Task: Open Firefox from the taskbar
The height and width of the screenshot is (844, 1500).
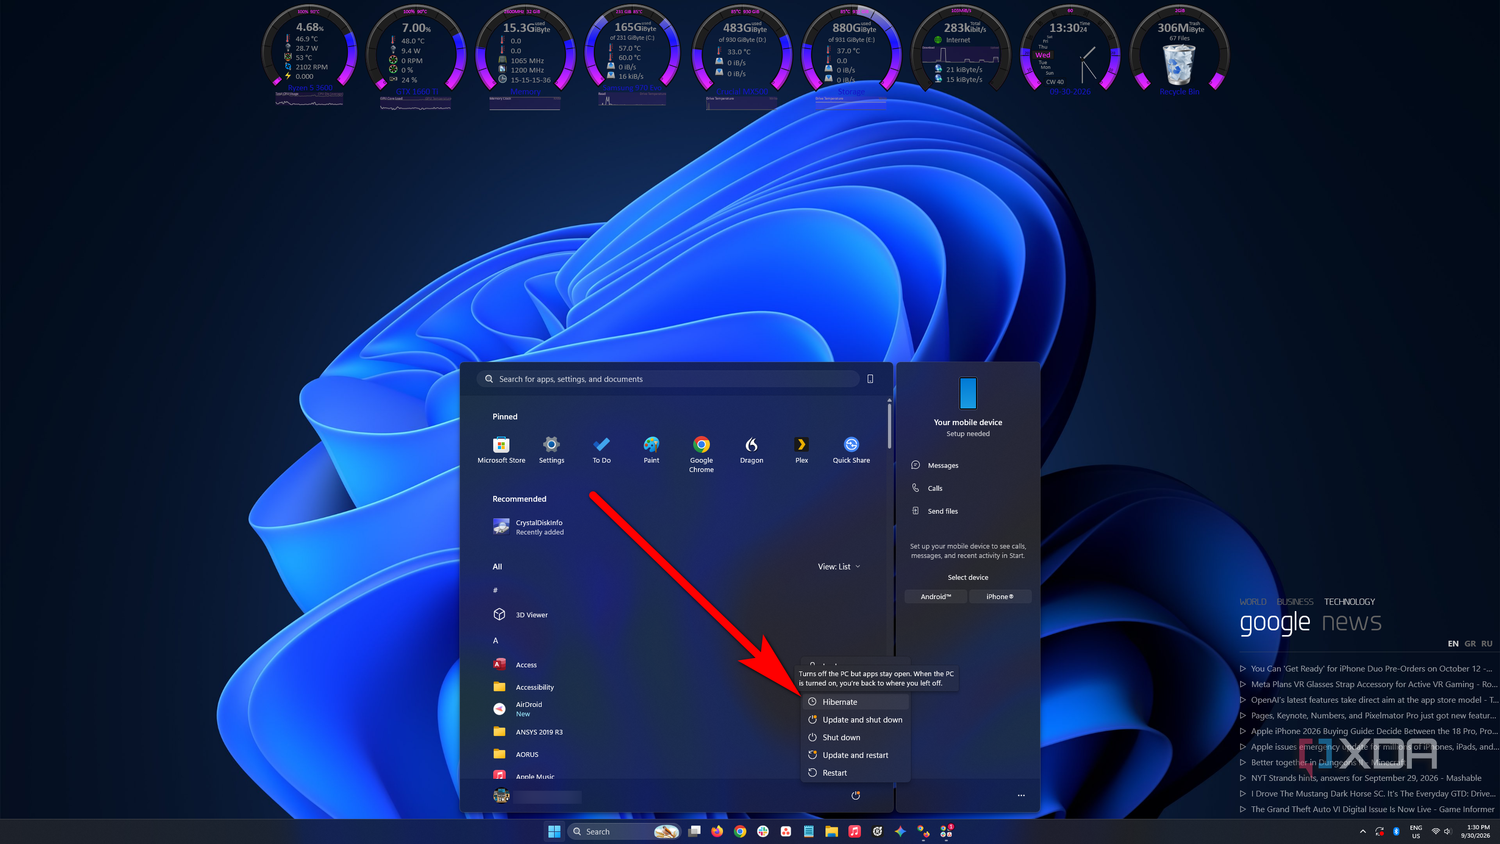Action: [x=717, y=831]
